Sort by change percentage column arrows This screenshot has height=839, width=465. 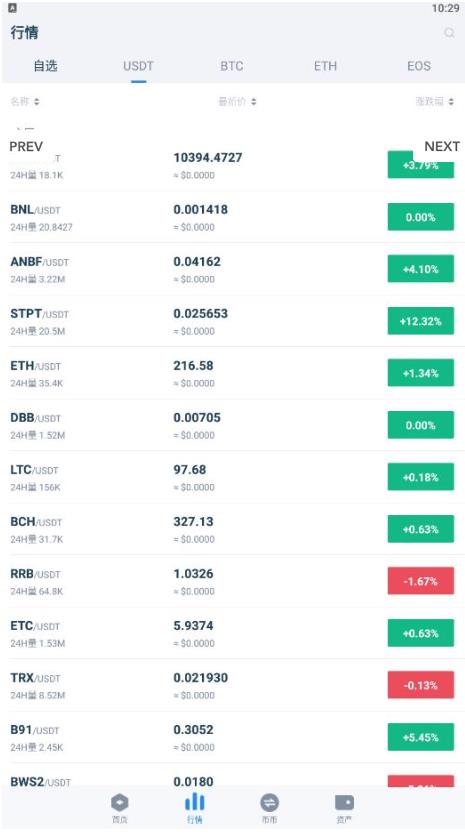451,101
